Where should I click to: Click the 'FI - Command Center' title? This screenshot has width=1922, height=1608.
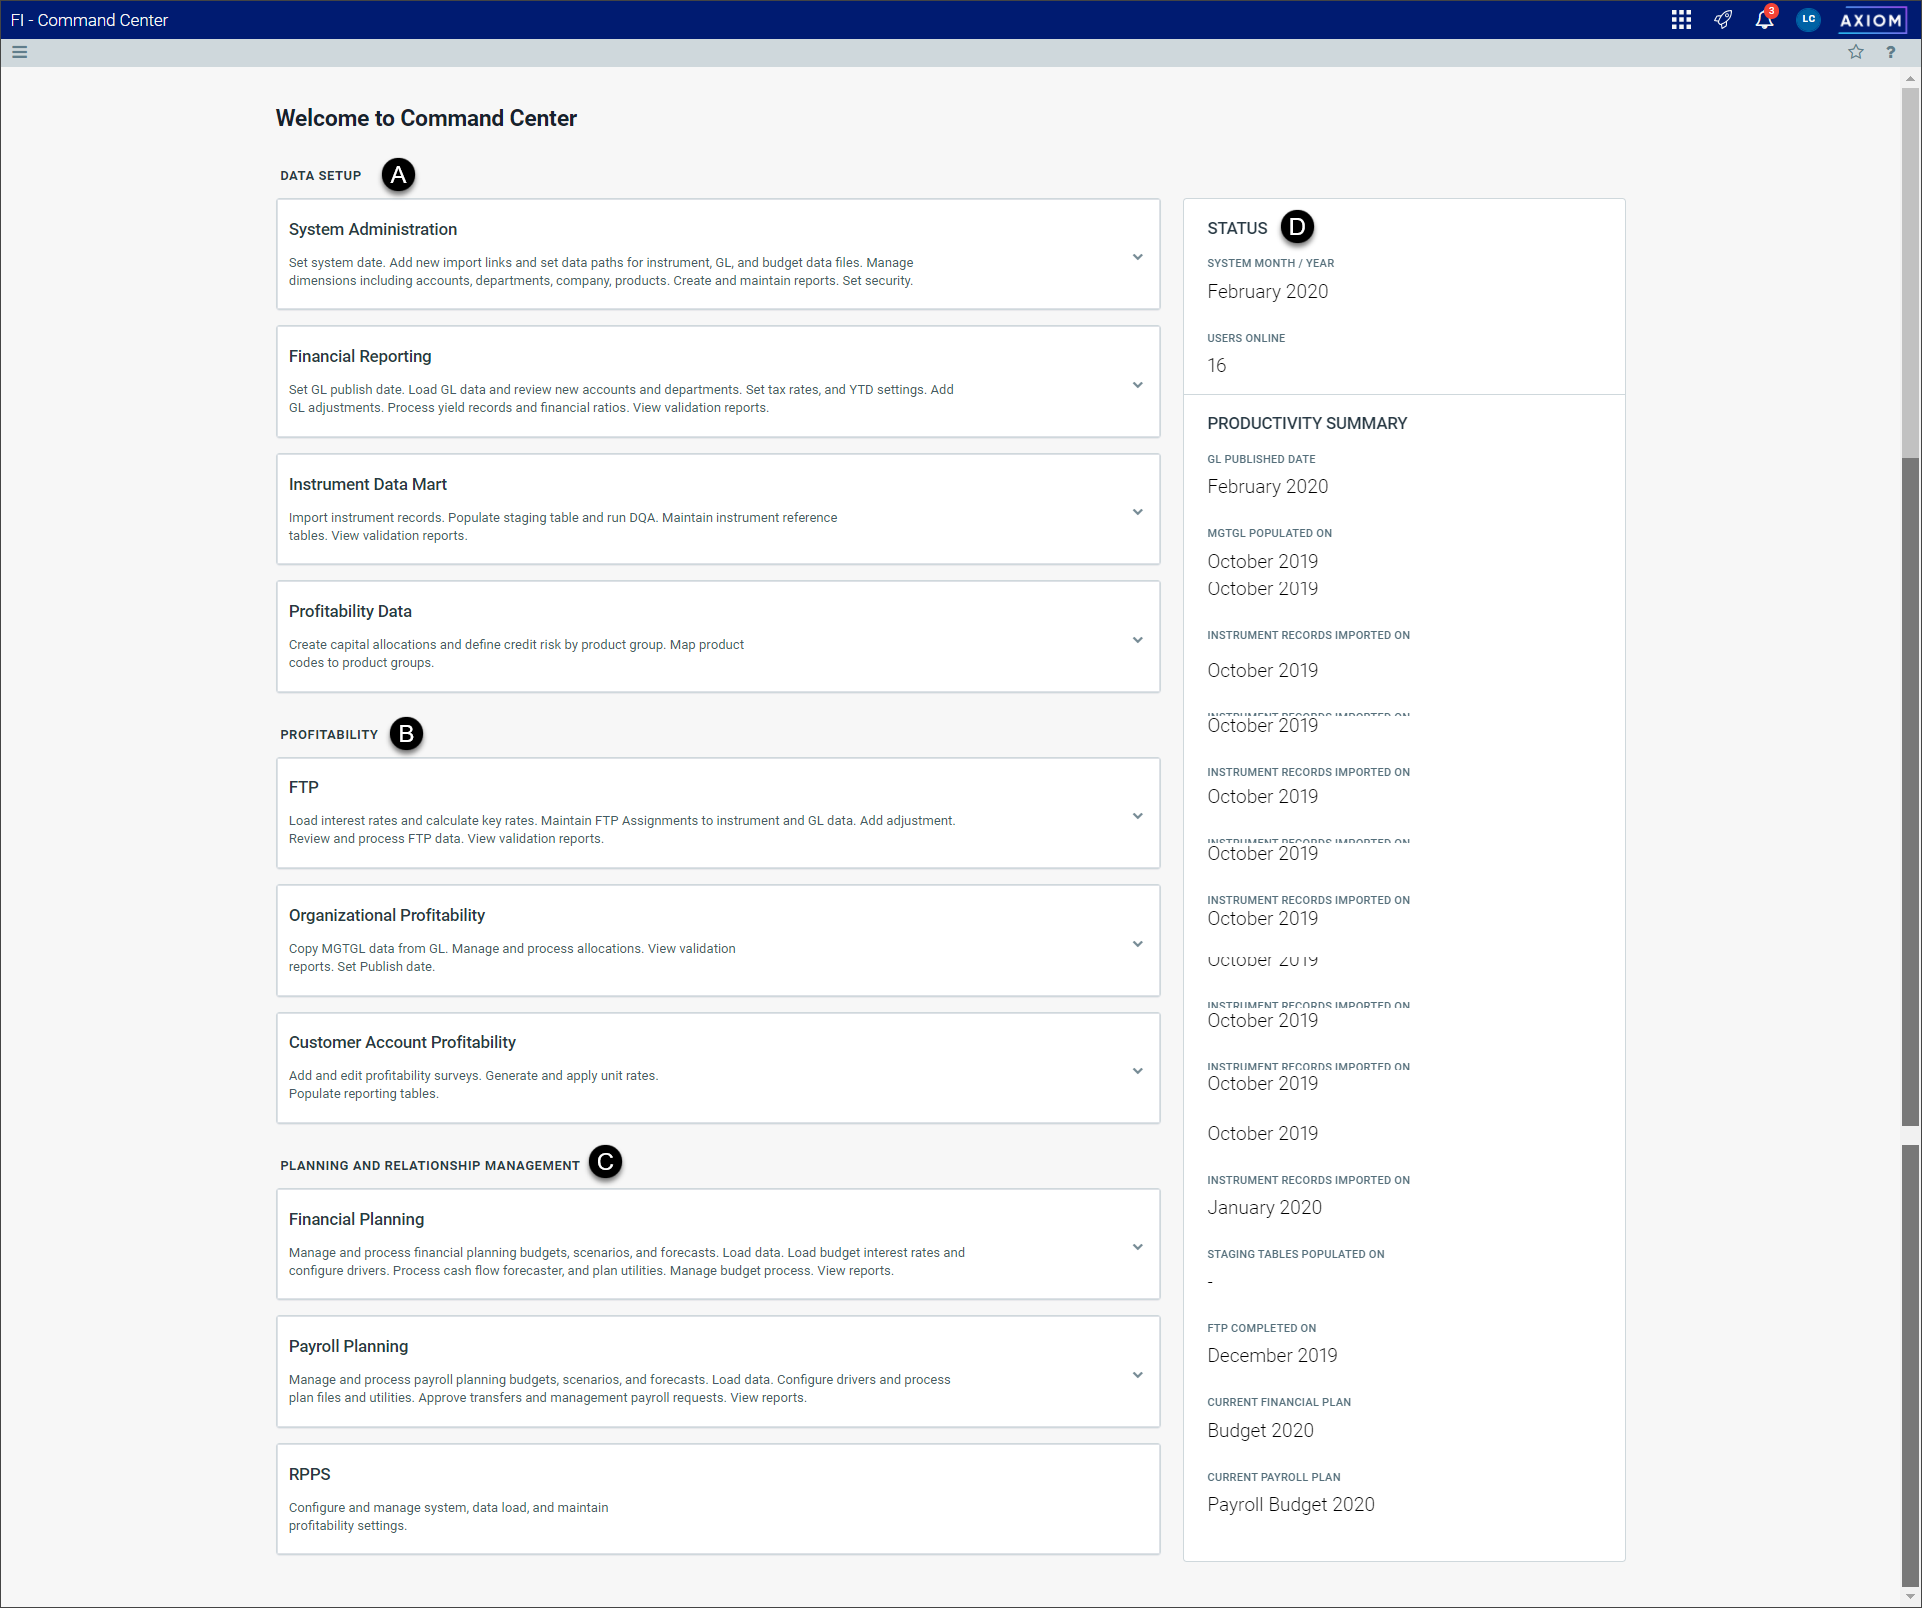point(89,20)
